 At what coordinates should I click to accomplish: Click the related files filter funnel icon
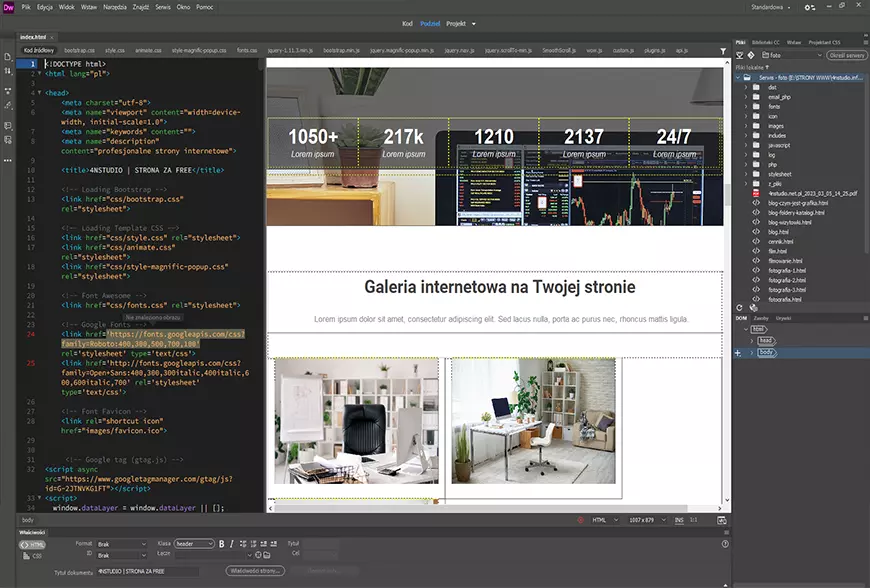(x=723, y=51)
